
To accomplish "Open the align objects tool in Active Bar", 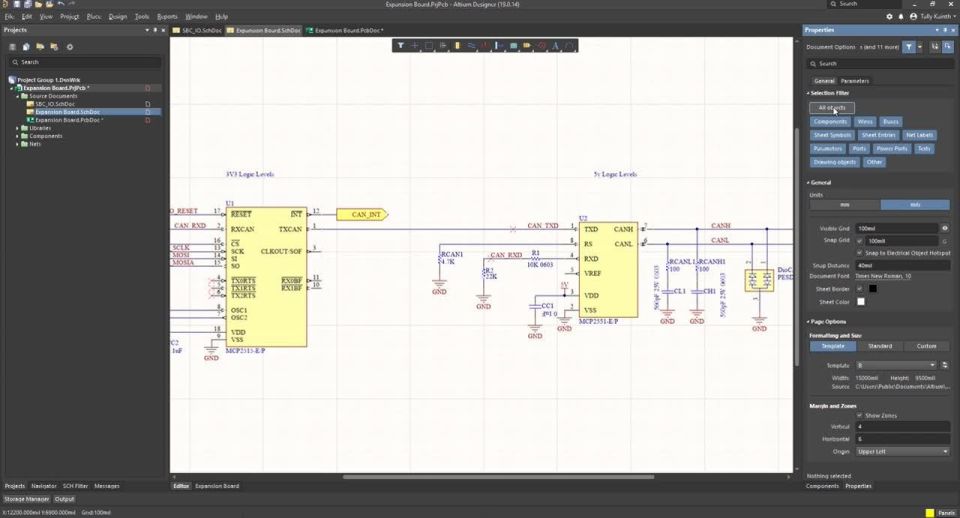I will (x=443, y=45).
